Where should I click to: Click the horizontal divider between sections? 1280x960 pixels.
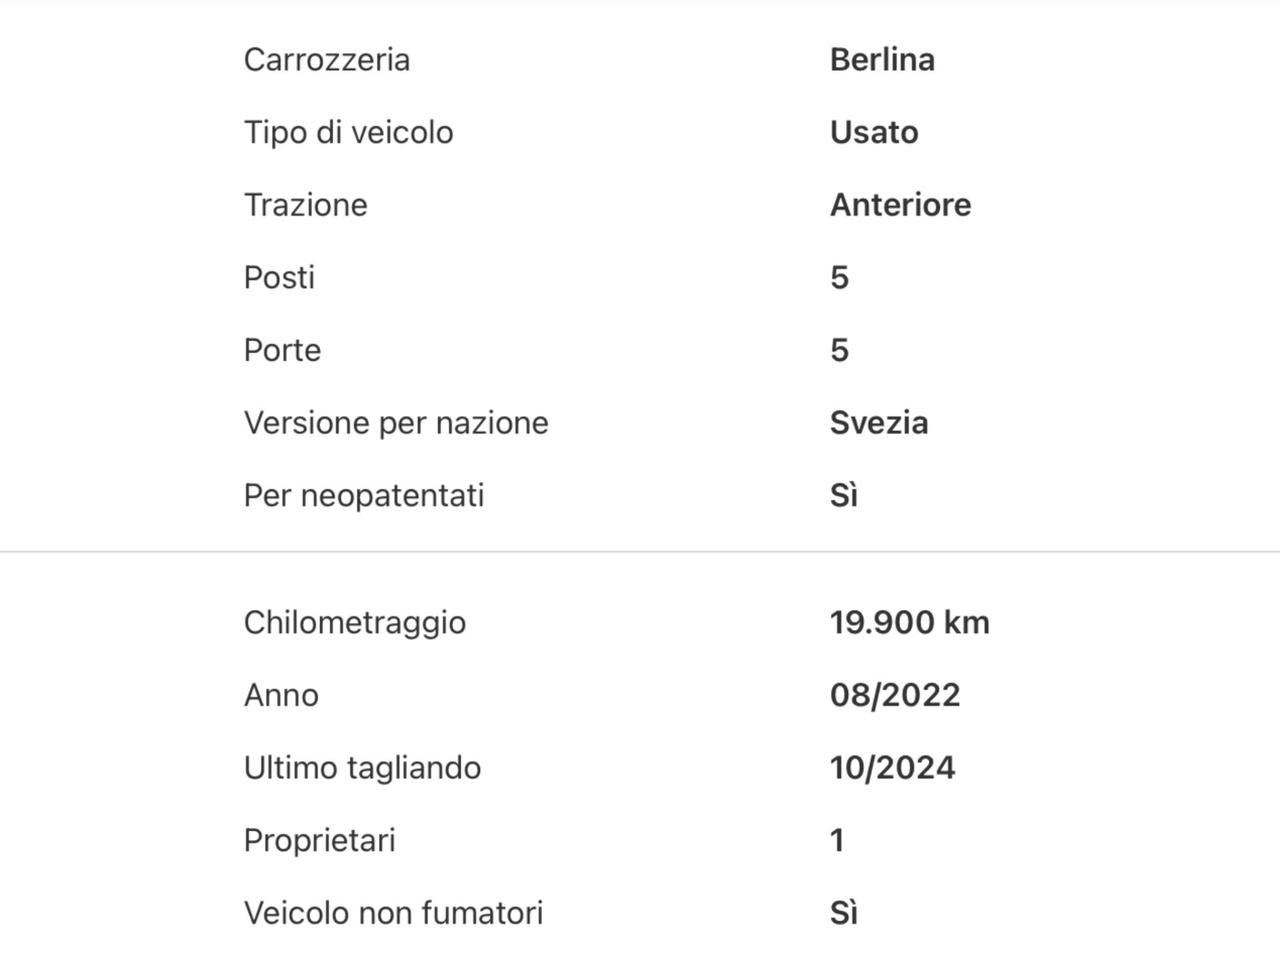640,551
